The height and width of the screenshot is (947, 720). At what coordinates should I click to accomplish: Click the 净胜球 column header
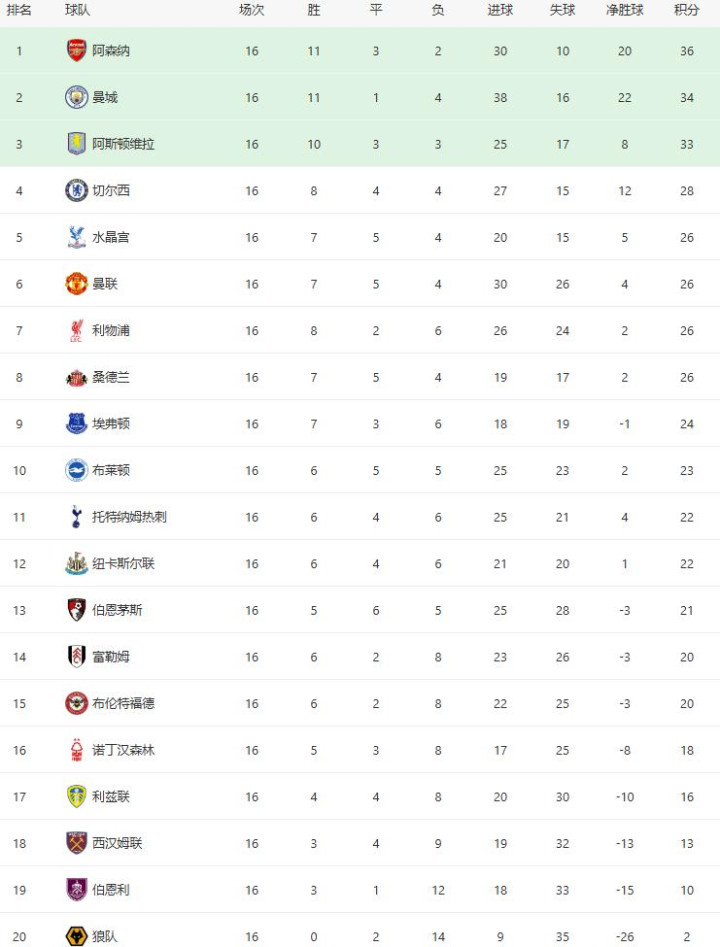624,10
